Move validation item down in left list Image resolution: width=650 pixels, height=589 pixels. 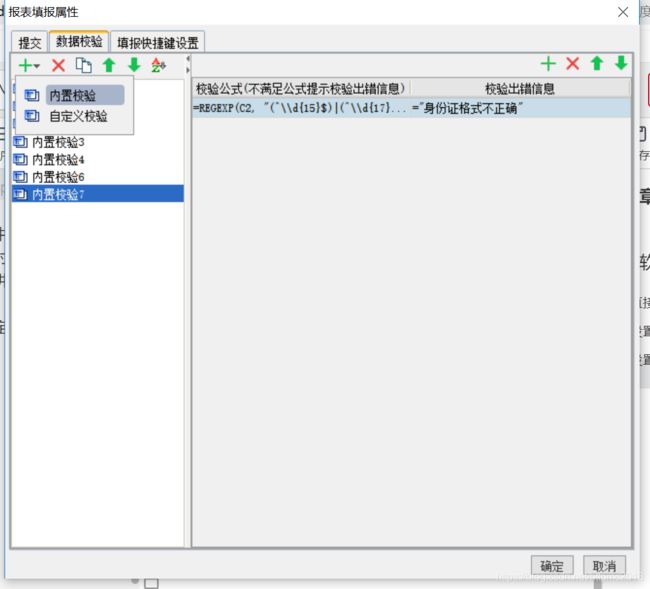(x=134, y=65)
